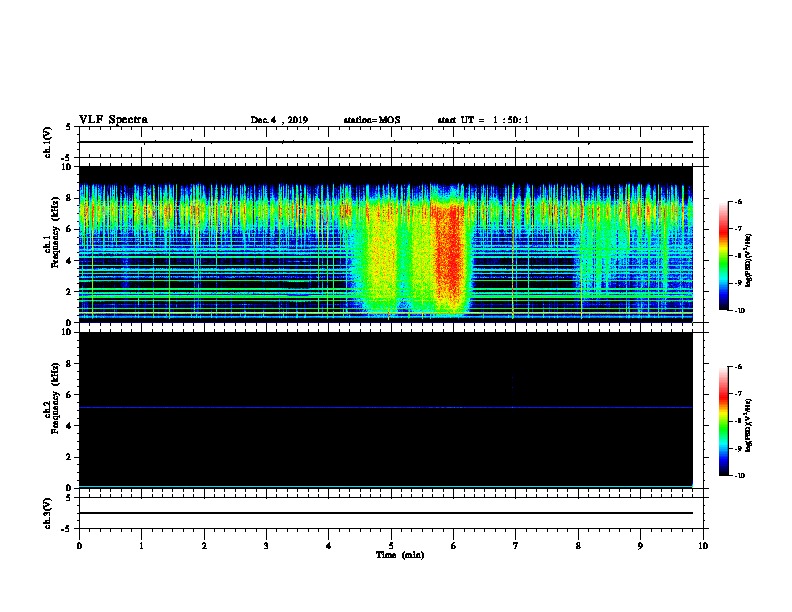This screenshot has height=612, width=792.
Task: Click the '3' tick on the time axis
Action: (266, 546)
